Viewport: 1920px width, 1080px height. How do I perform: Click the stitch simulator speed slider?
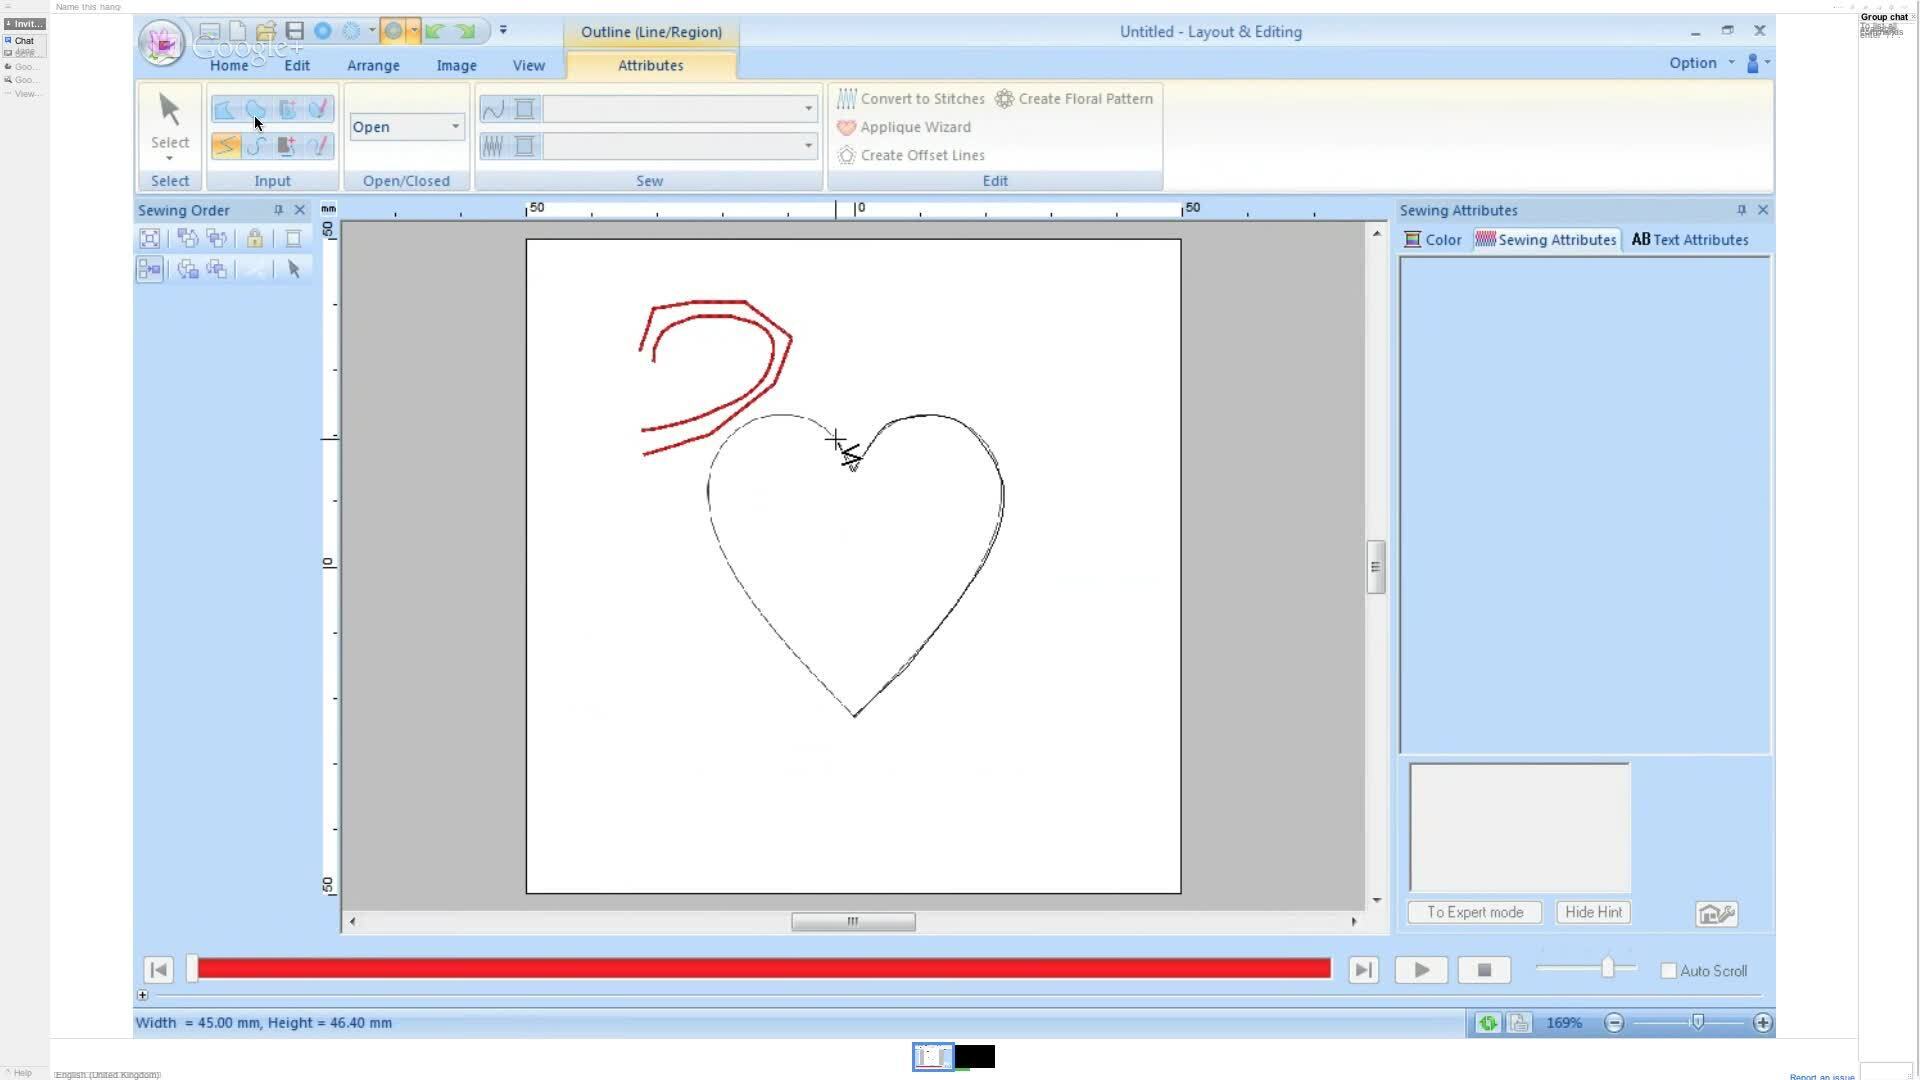click(x=1607, y=968)
